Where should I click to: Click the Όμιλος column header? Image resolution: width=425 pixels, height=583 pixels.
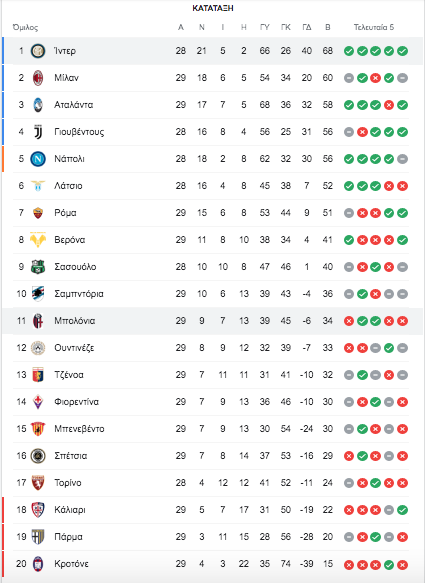click(x=25, y=28)
